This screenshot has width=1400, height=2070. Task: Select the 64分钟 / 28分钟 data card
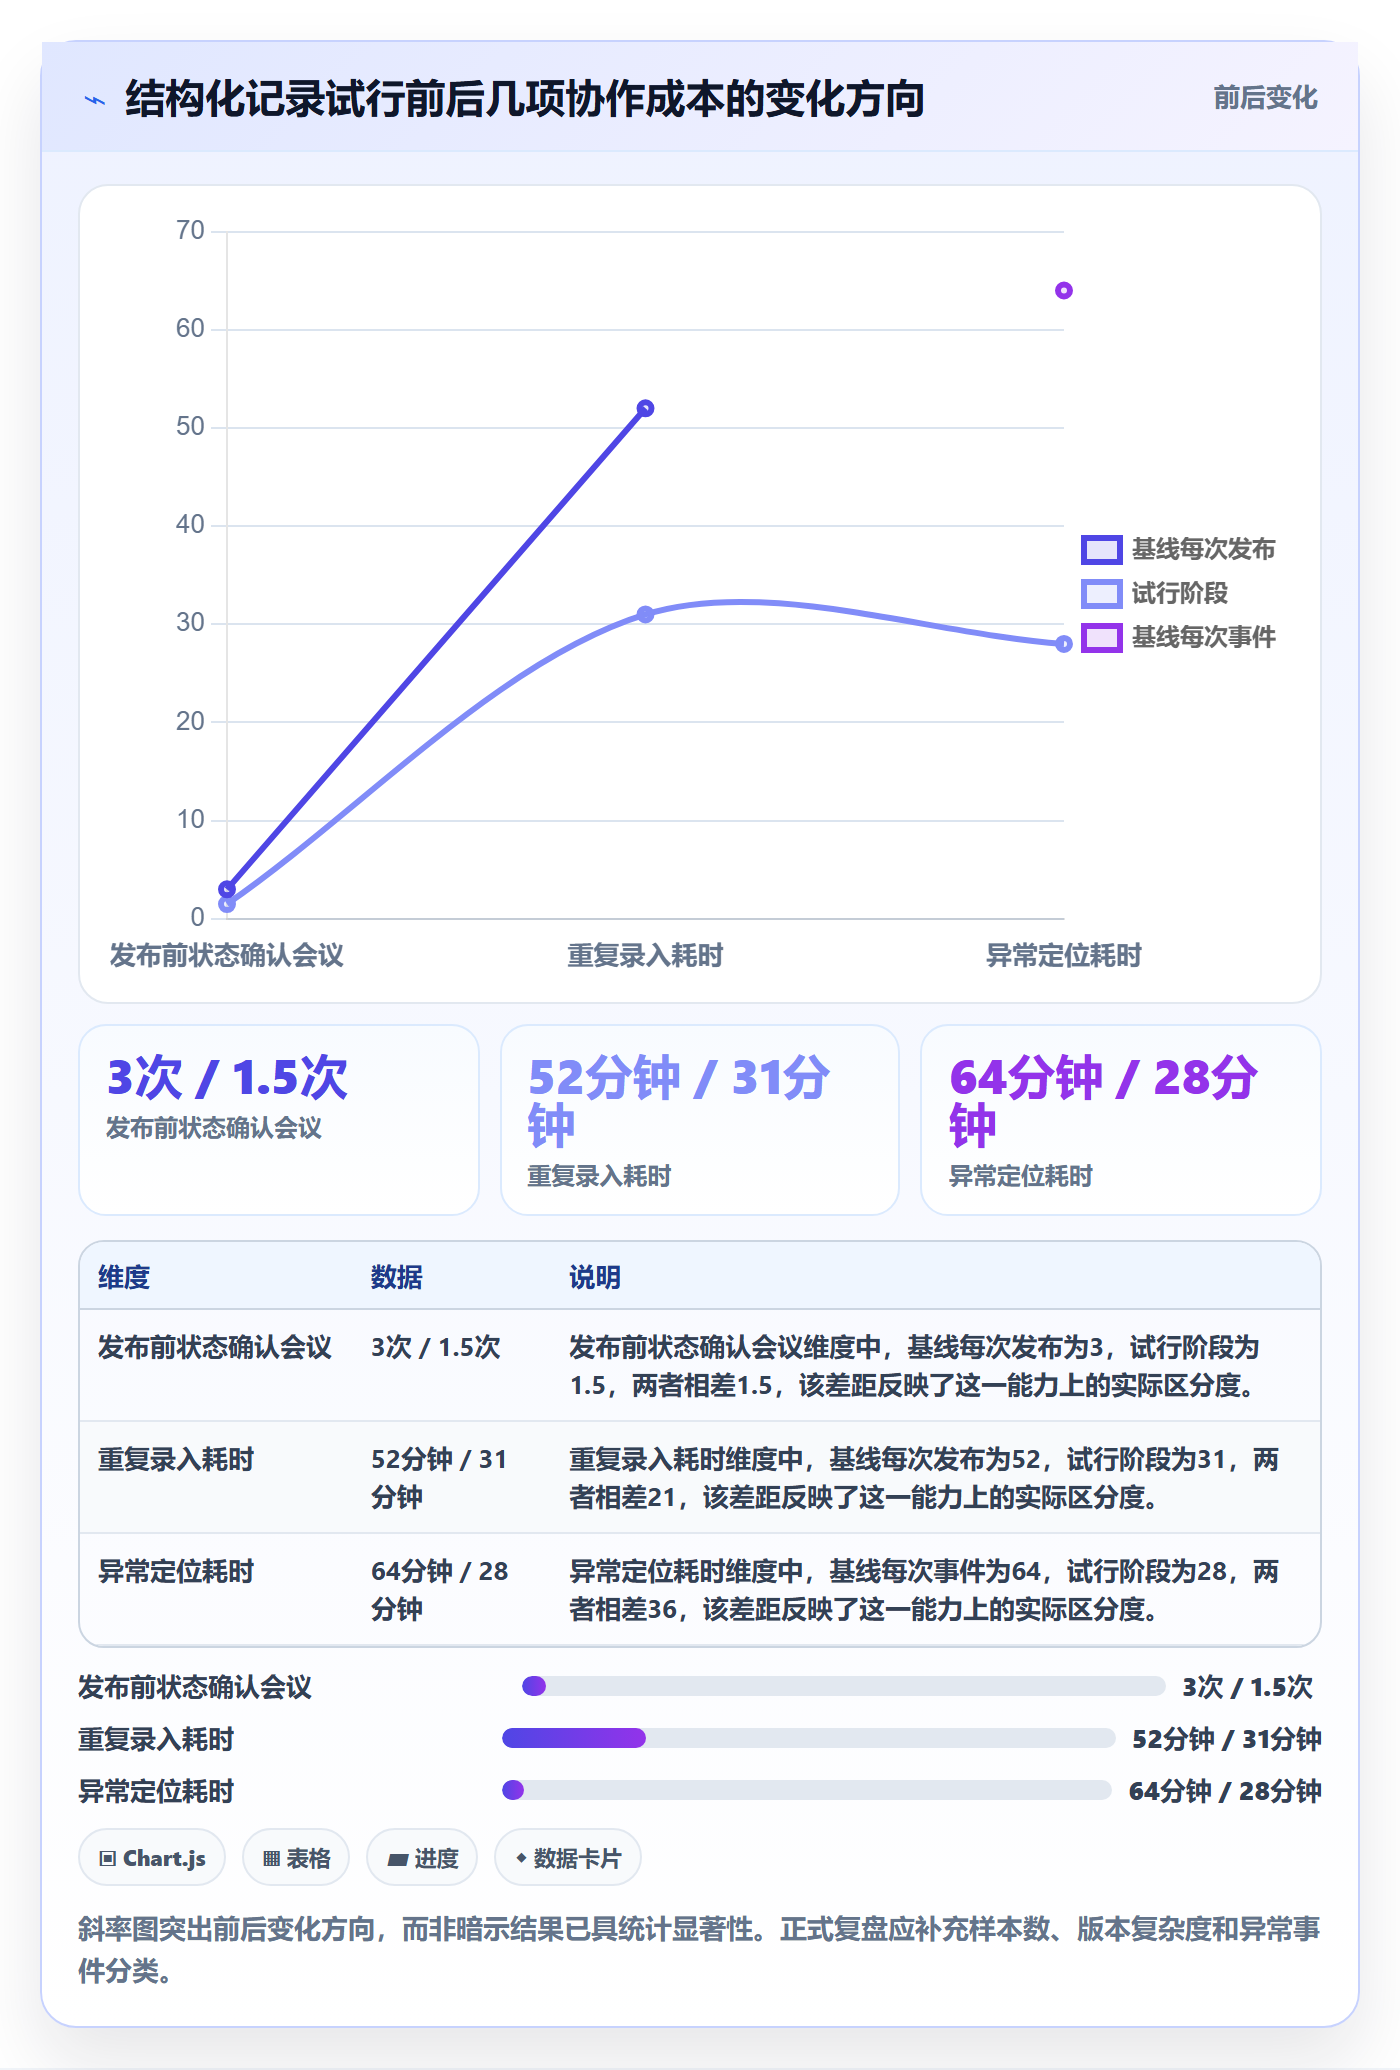click(1121, 1120)
